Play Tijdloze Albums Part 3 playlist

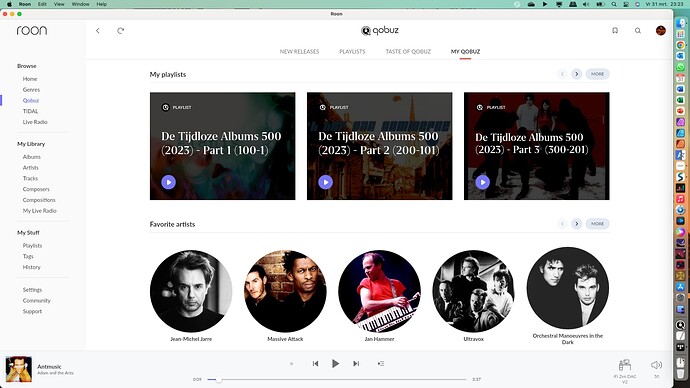[x=483, y=182]
